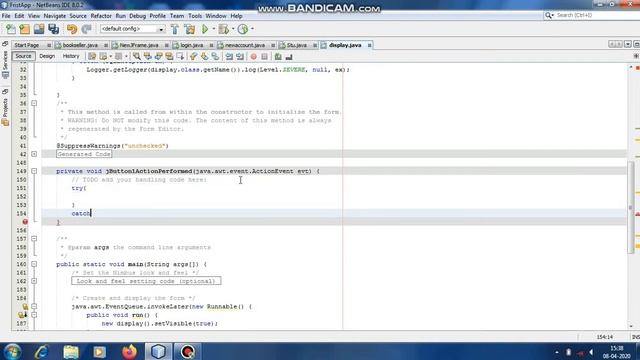Screen dimensions: 640x360
Task: Shift the line left icon
Action: coord(229,56)
